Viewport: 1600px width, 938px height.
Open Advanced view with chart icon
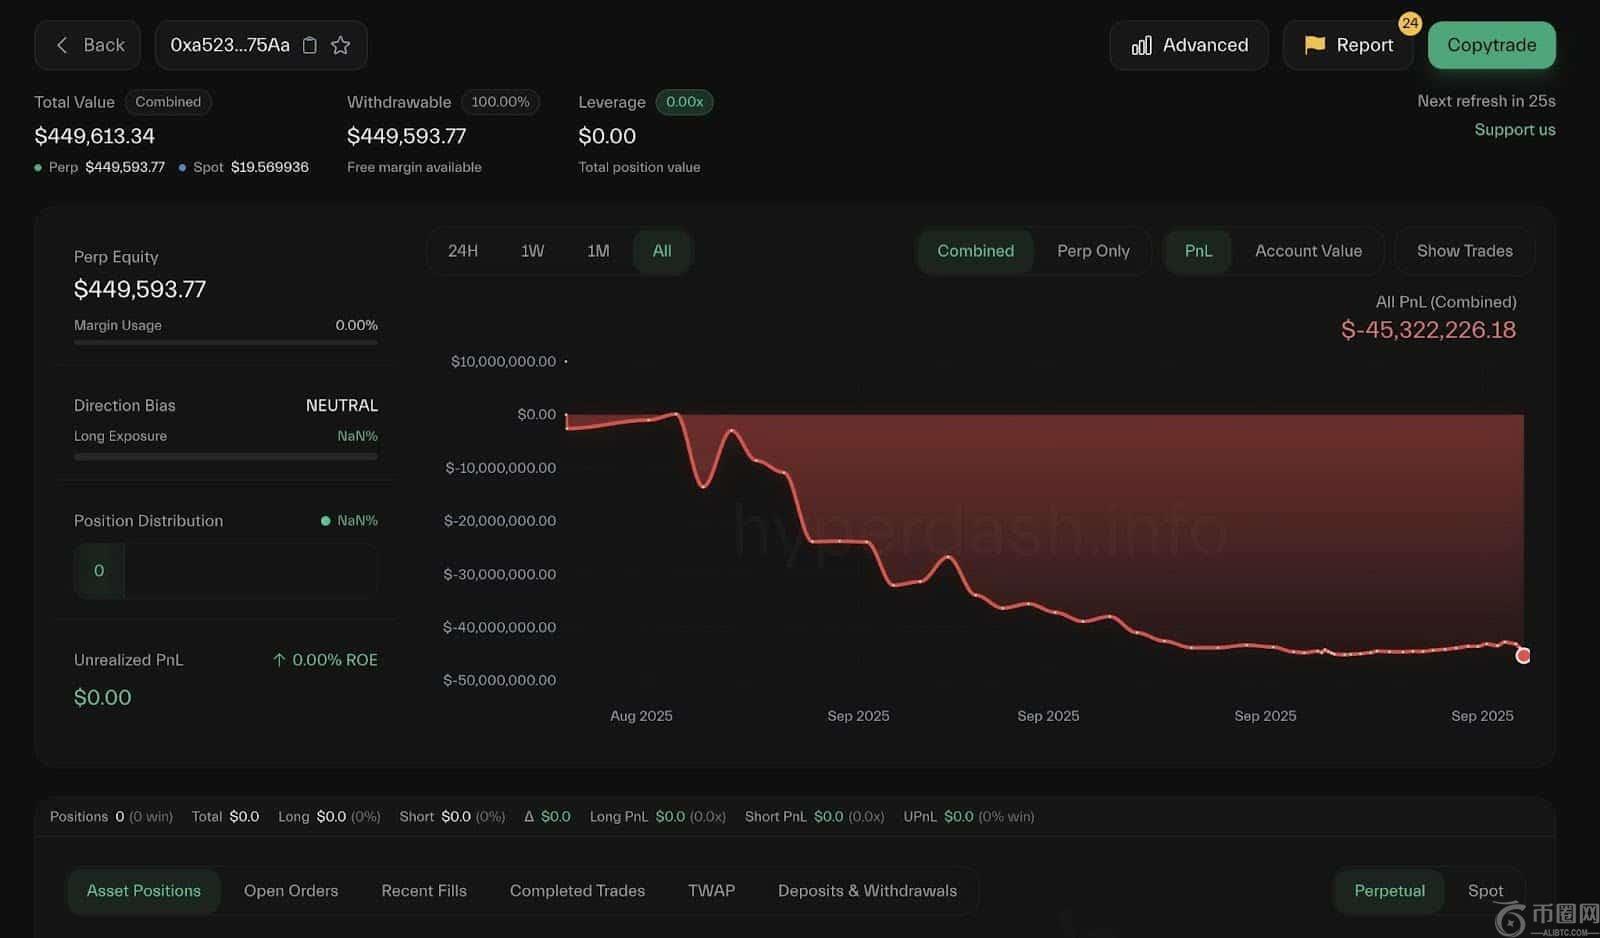[x=1189, y=45]
